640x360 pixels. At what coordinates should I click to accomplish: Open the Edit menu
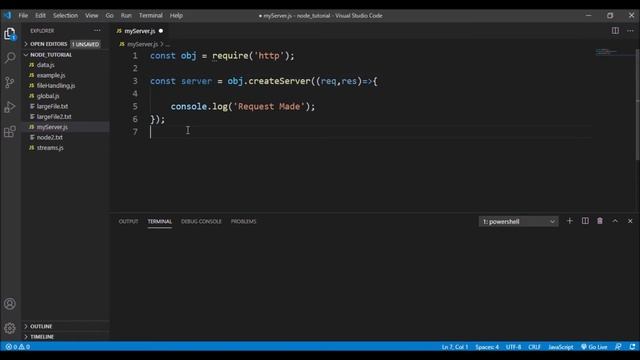(40, 16)
